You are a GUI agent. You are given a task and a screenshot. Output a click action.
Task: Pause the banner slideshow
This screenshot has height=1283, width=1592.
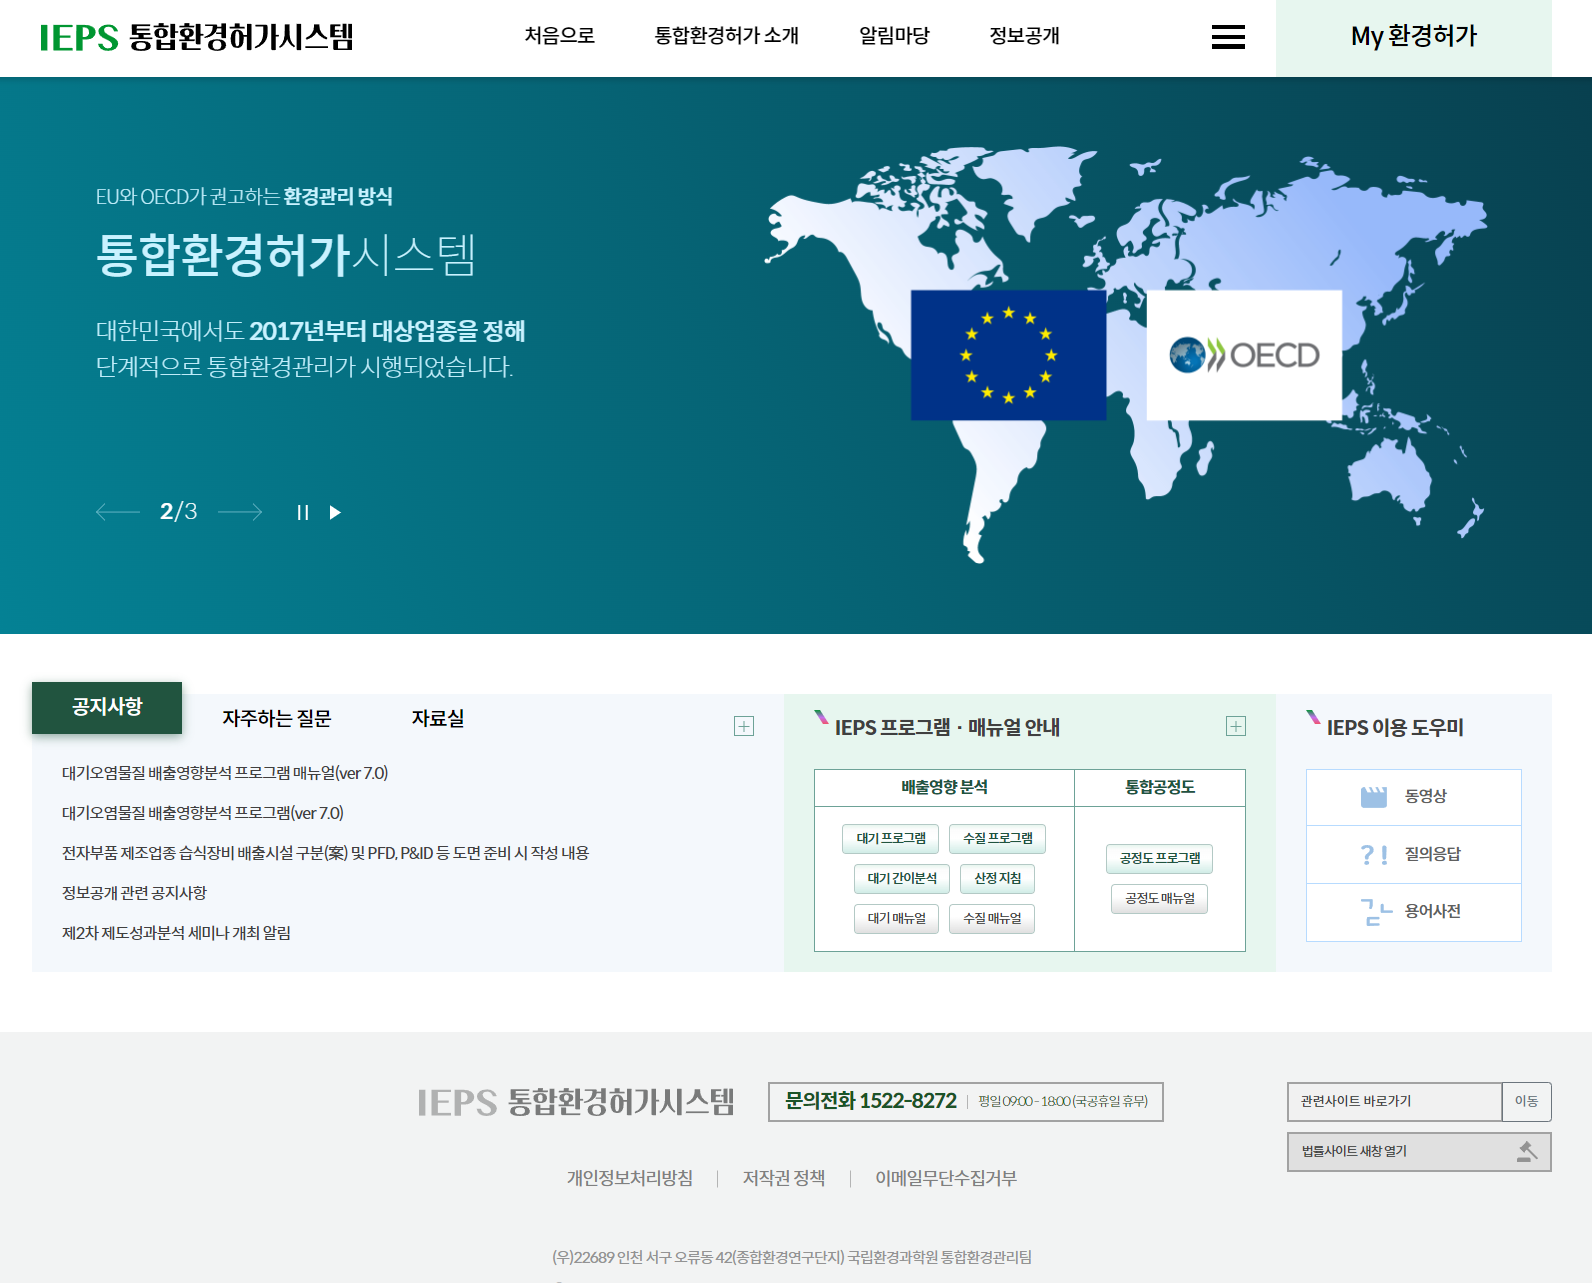tap(302, 513)
